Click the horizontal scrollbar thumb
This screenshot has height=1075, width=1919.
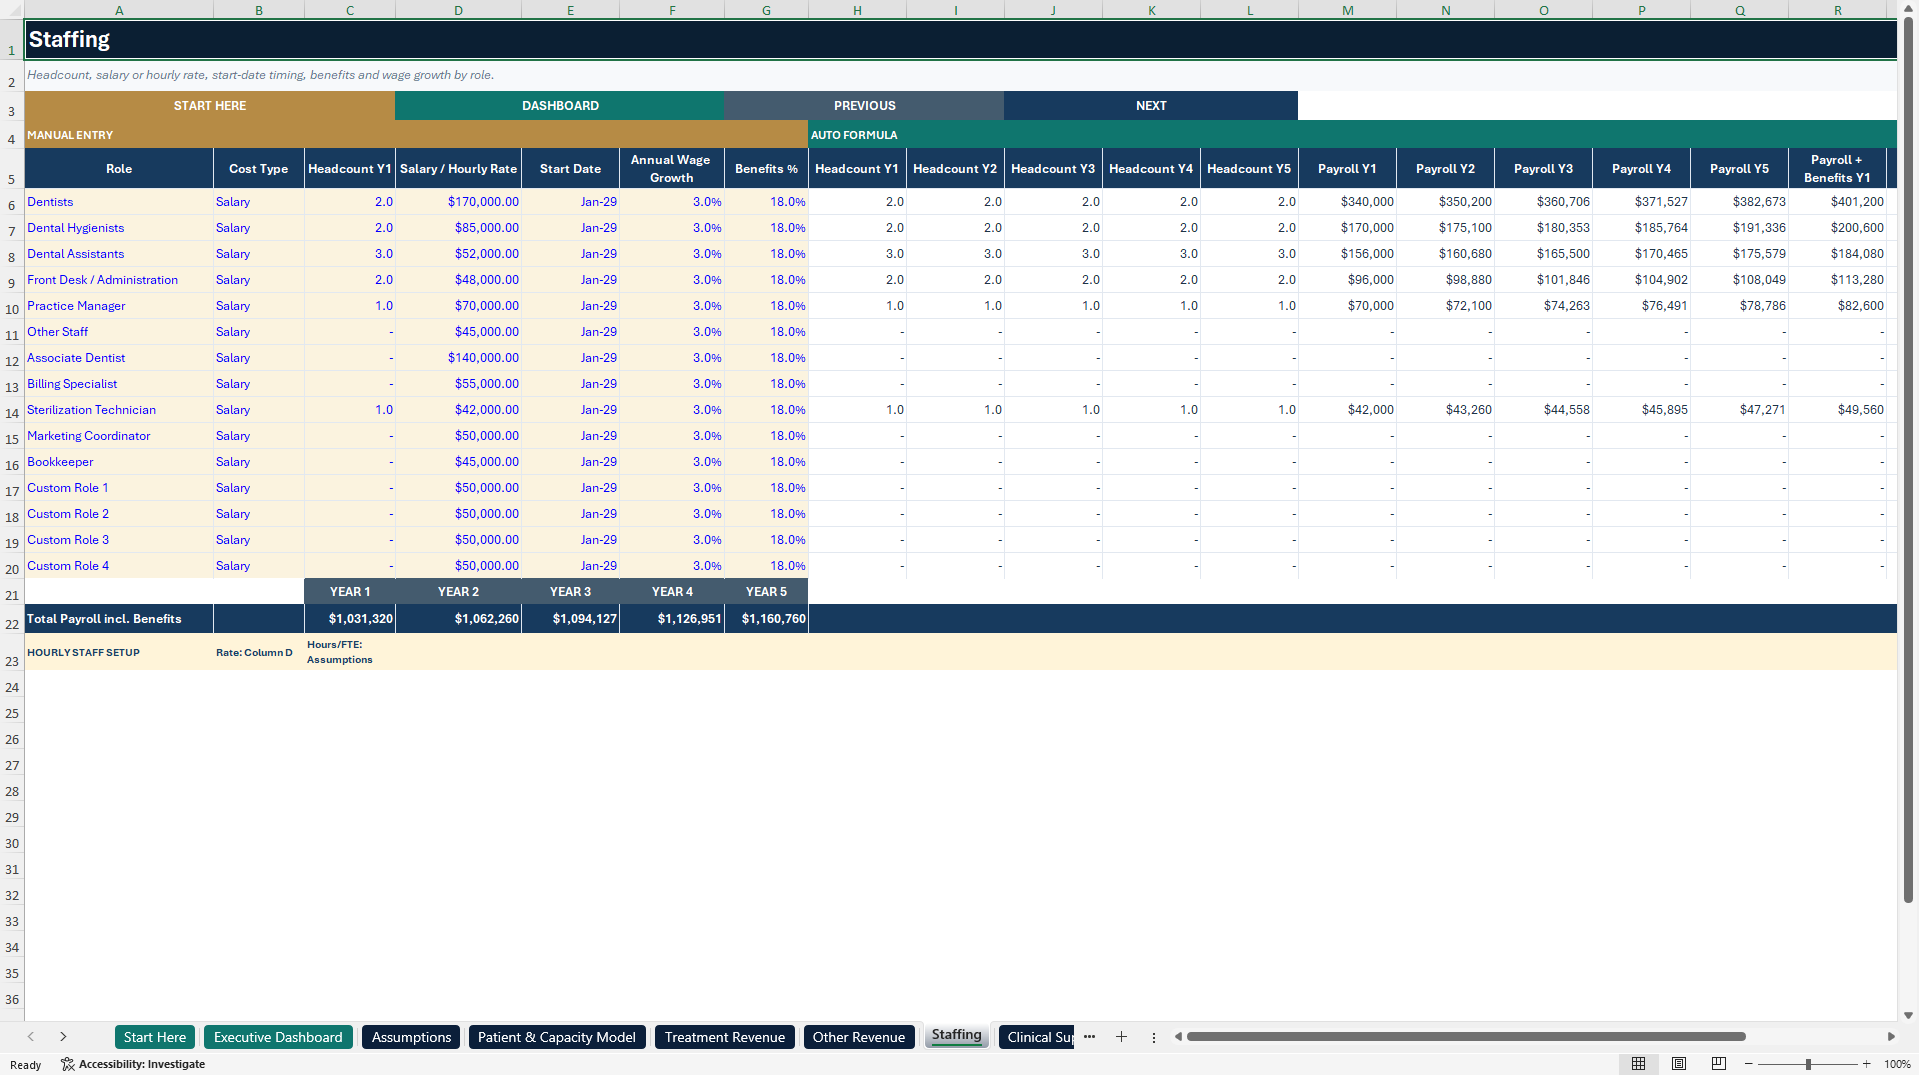coord(1466,1037)
